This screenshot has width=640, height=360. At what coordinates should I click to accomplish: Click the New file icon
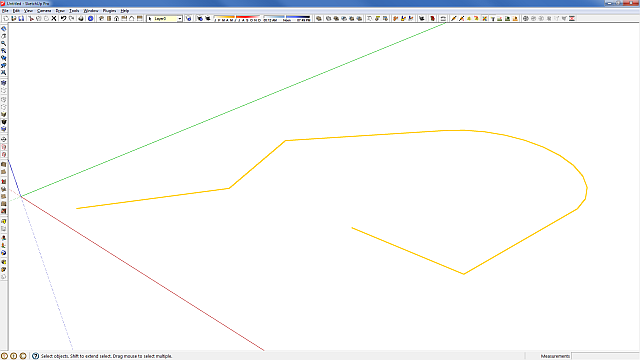coord(6,18)
